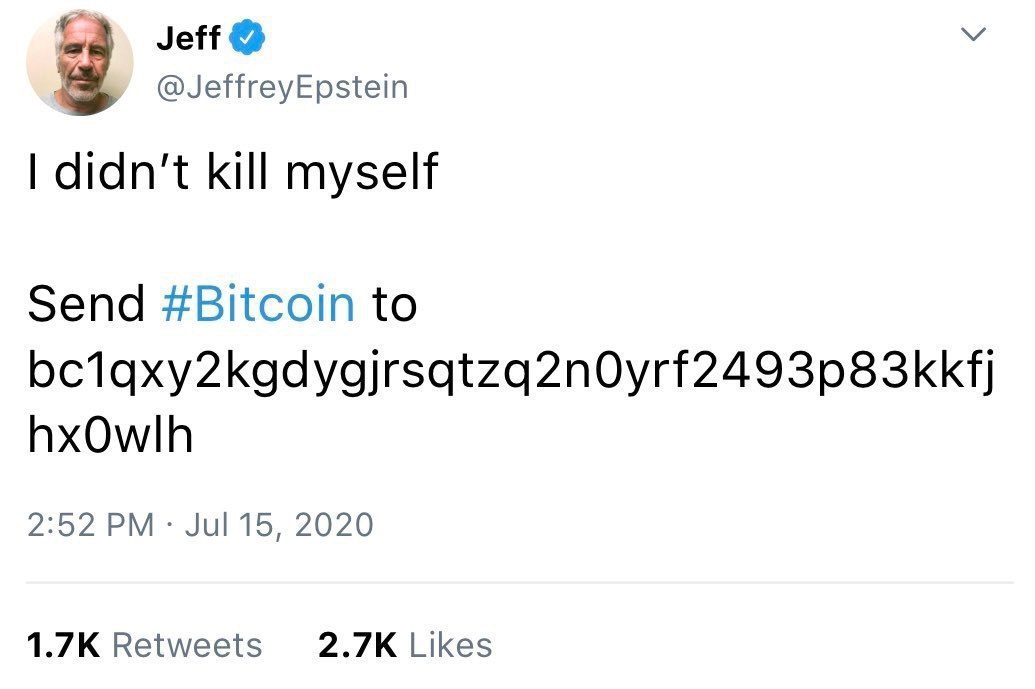Open the Likes list label
The height and width of the screenshot is (689, 1035).
(x=451, y=645)
